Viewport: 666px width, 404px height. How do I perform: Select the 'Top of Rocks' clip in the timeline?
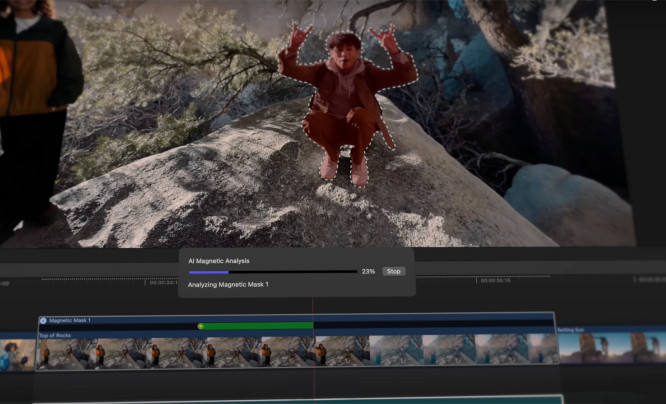[296, 348]
